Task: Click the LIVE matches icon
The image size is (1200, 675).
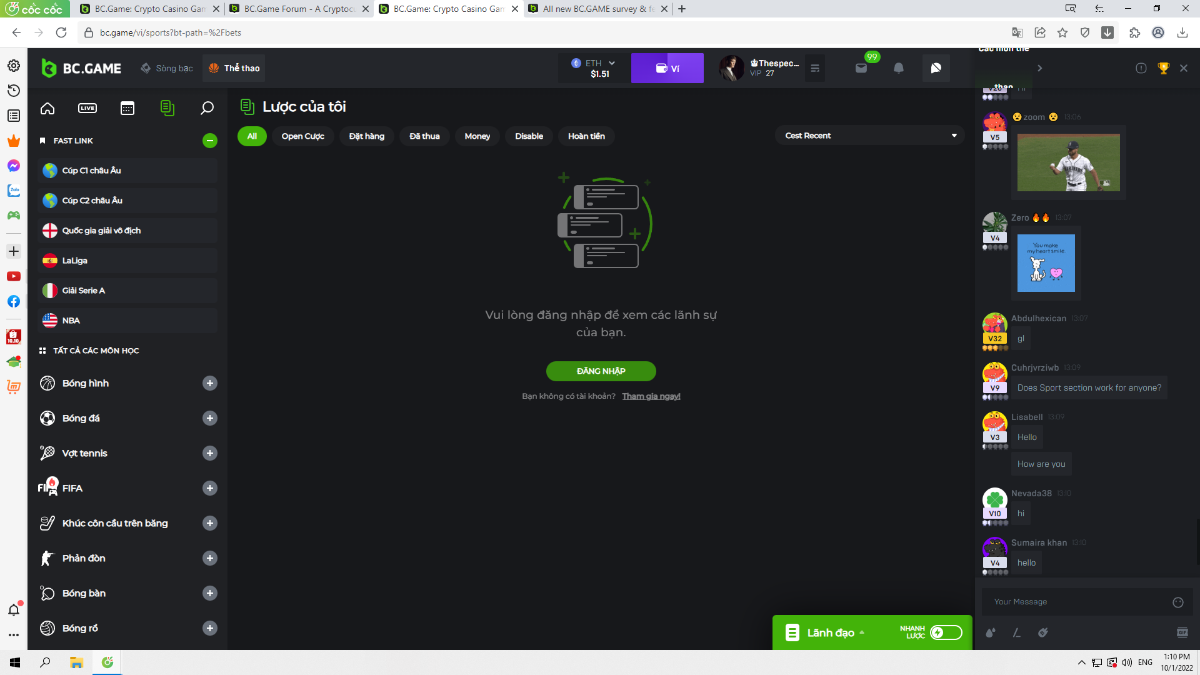Action: point(87,108)
